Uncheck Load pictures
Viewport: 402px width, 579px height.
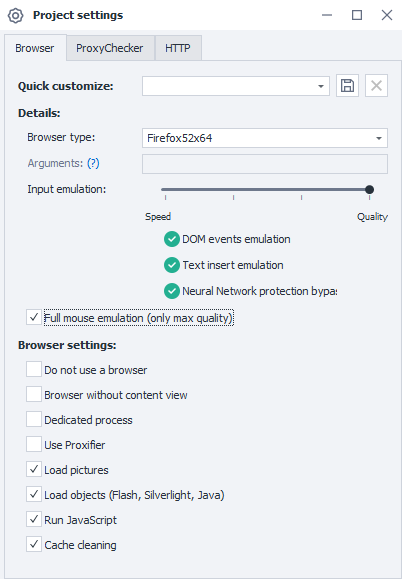pyautogui.click(x=34, y=469)
